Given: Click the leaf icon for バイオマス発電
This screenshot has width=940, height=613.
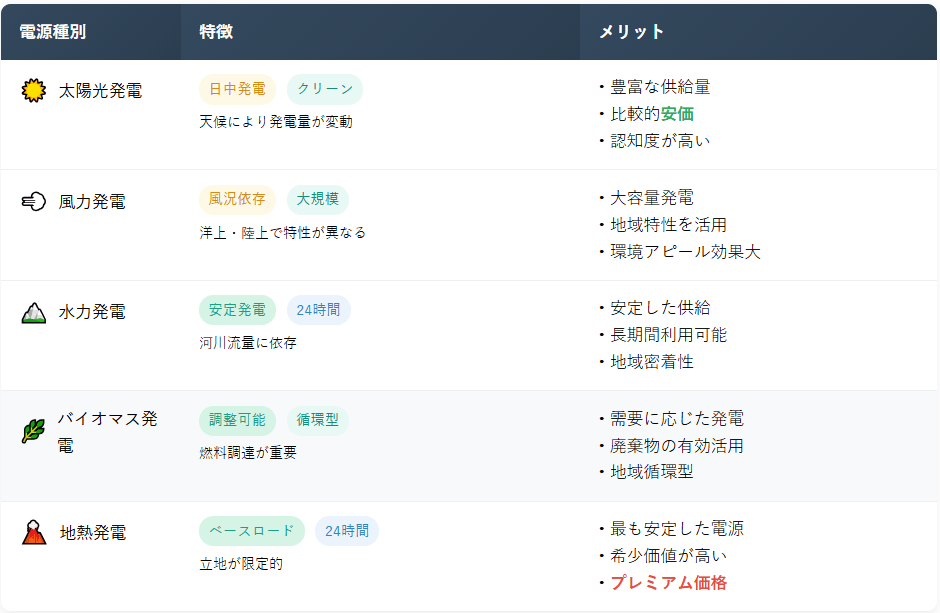Looking at the screenshot, I should 34,432.
